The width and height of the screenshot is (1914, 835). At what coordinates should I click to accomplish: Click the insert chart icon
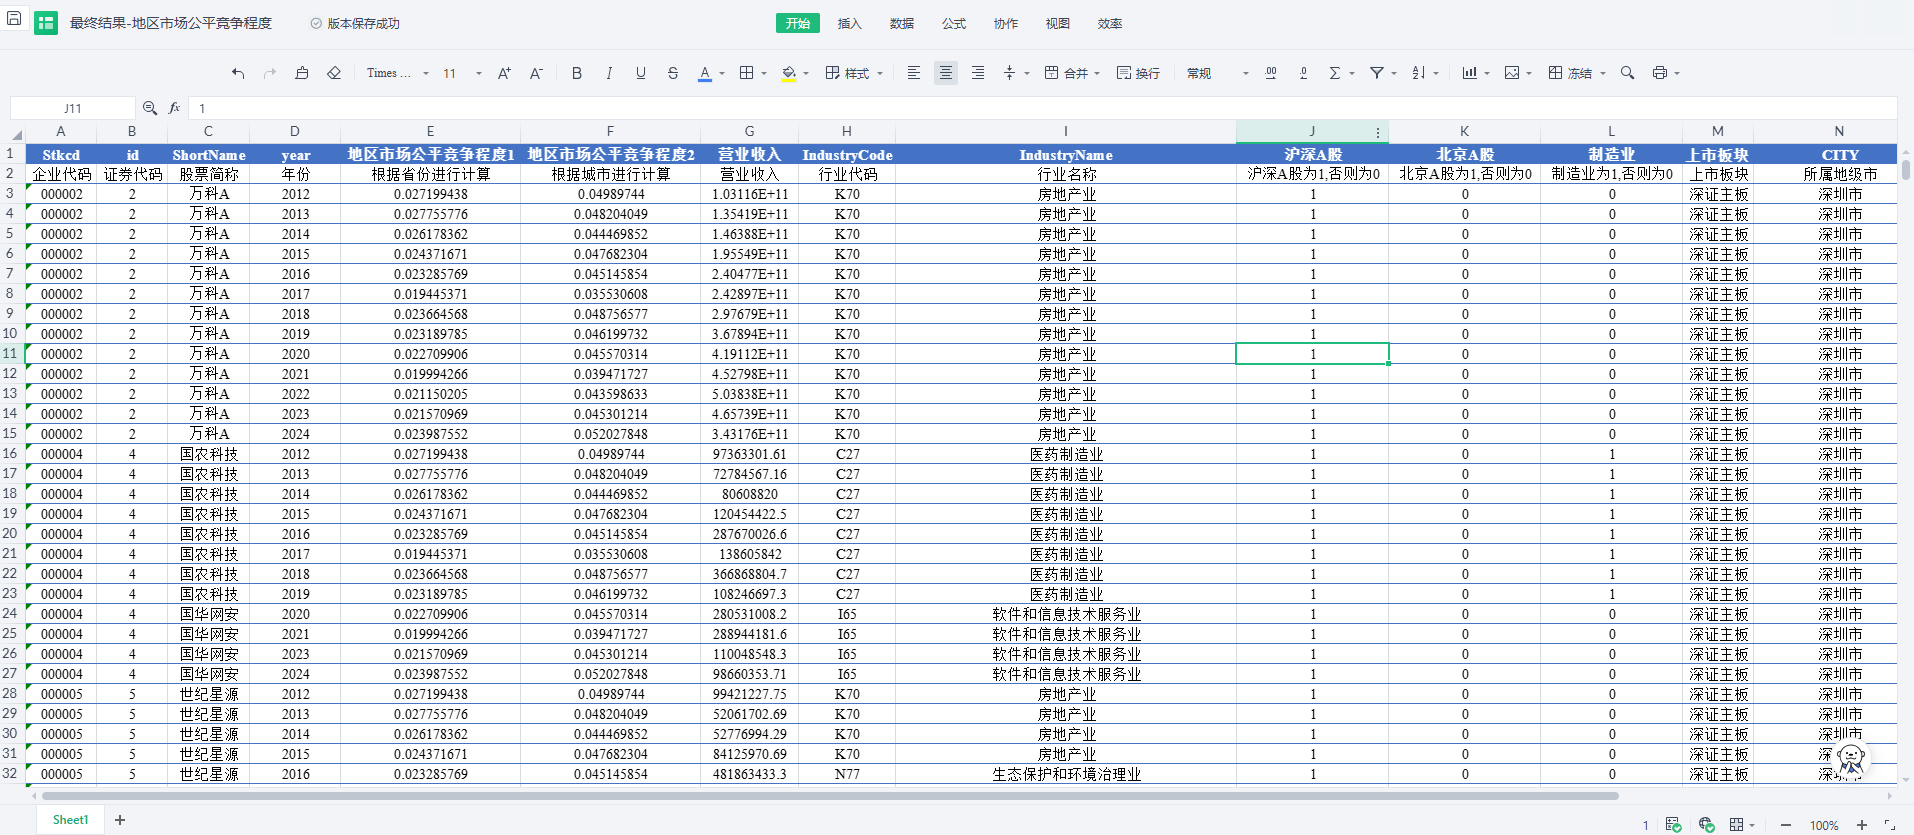point(1469,73)
